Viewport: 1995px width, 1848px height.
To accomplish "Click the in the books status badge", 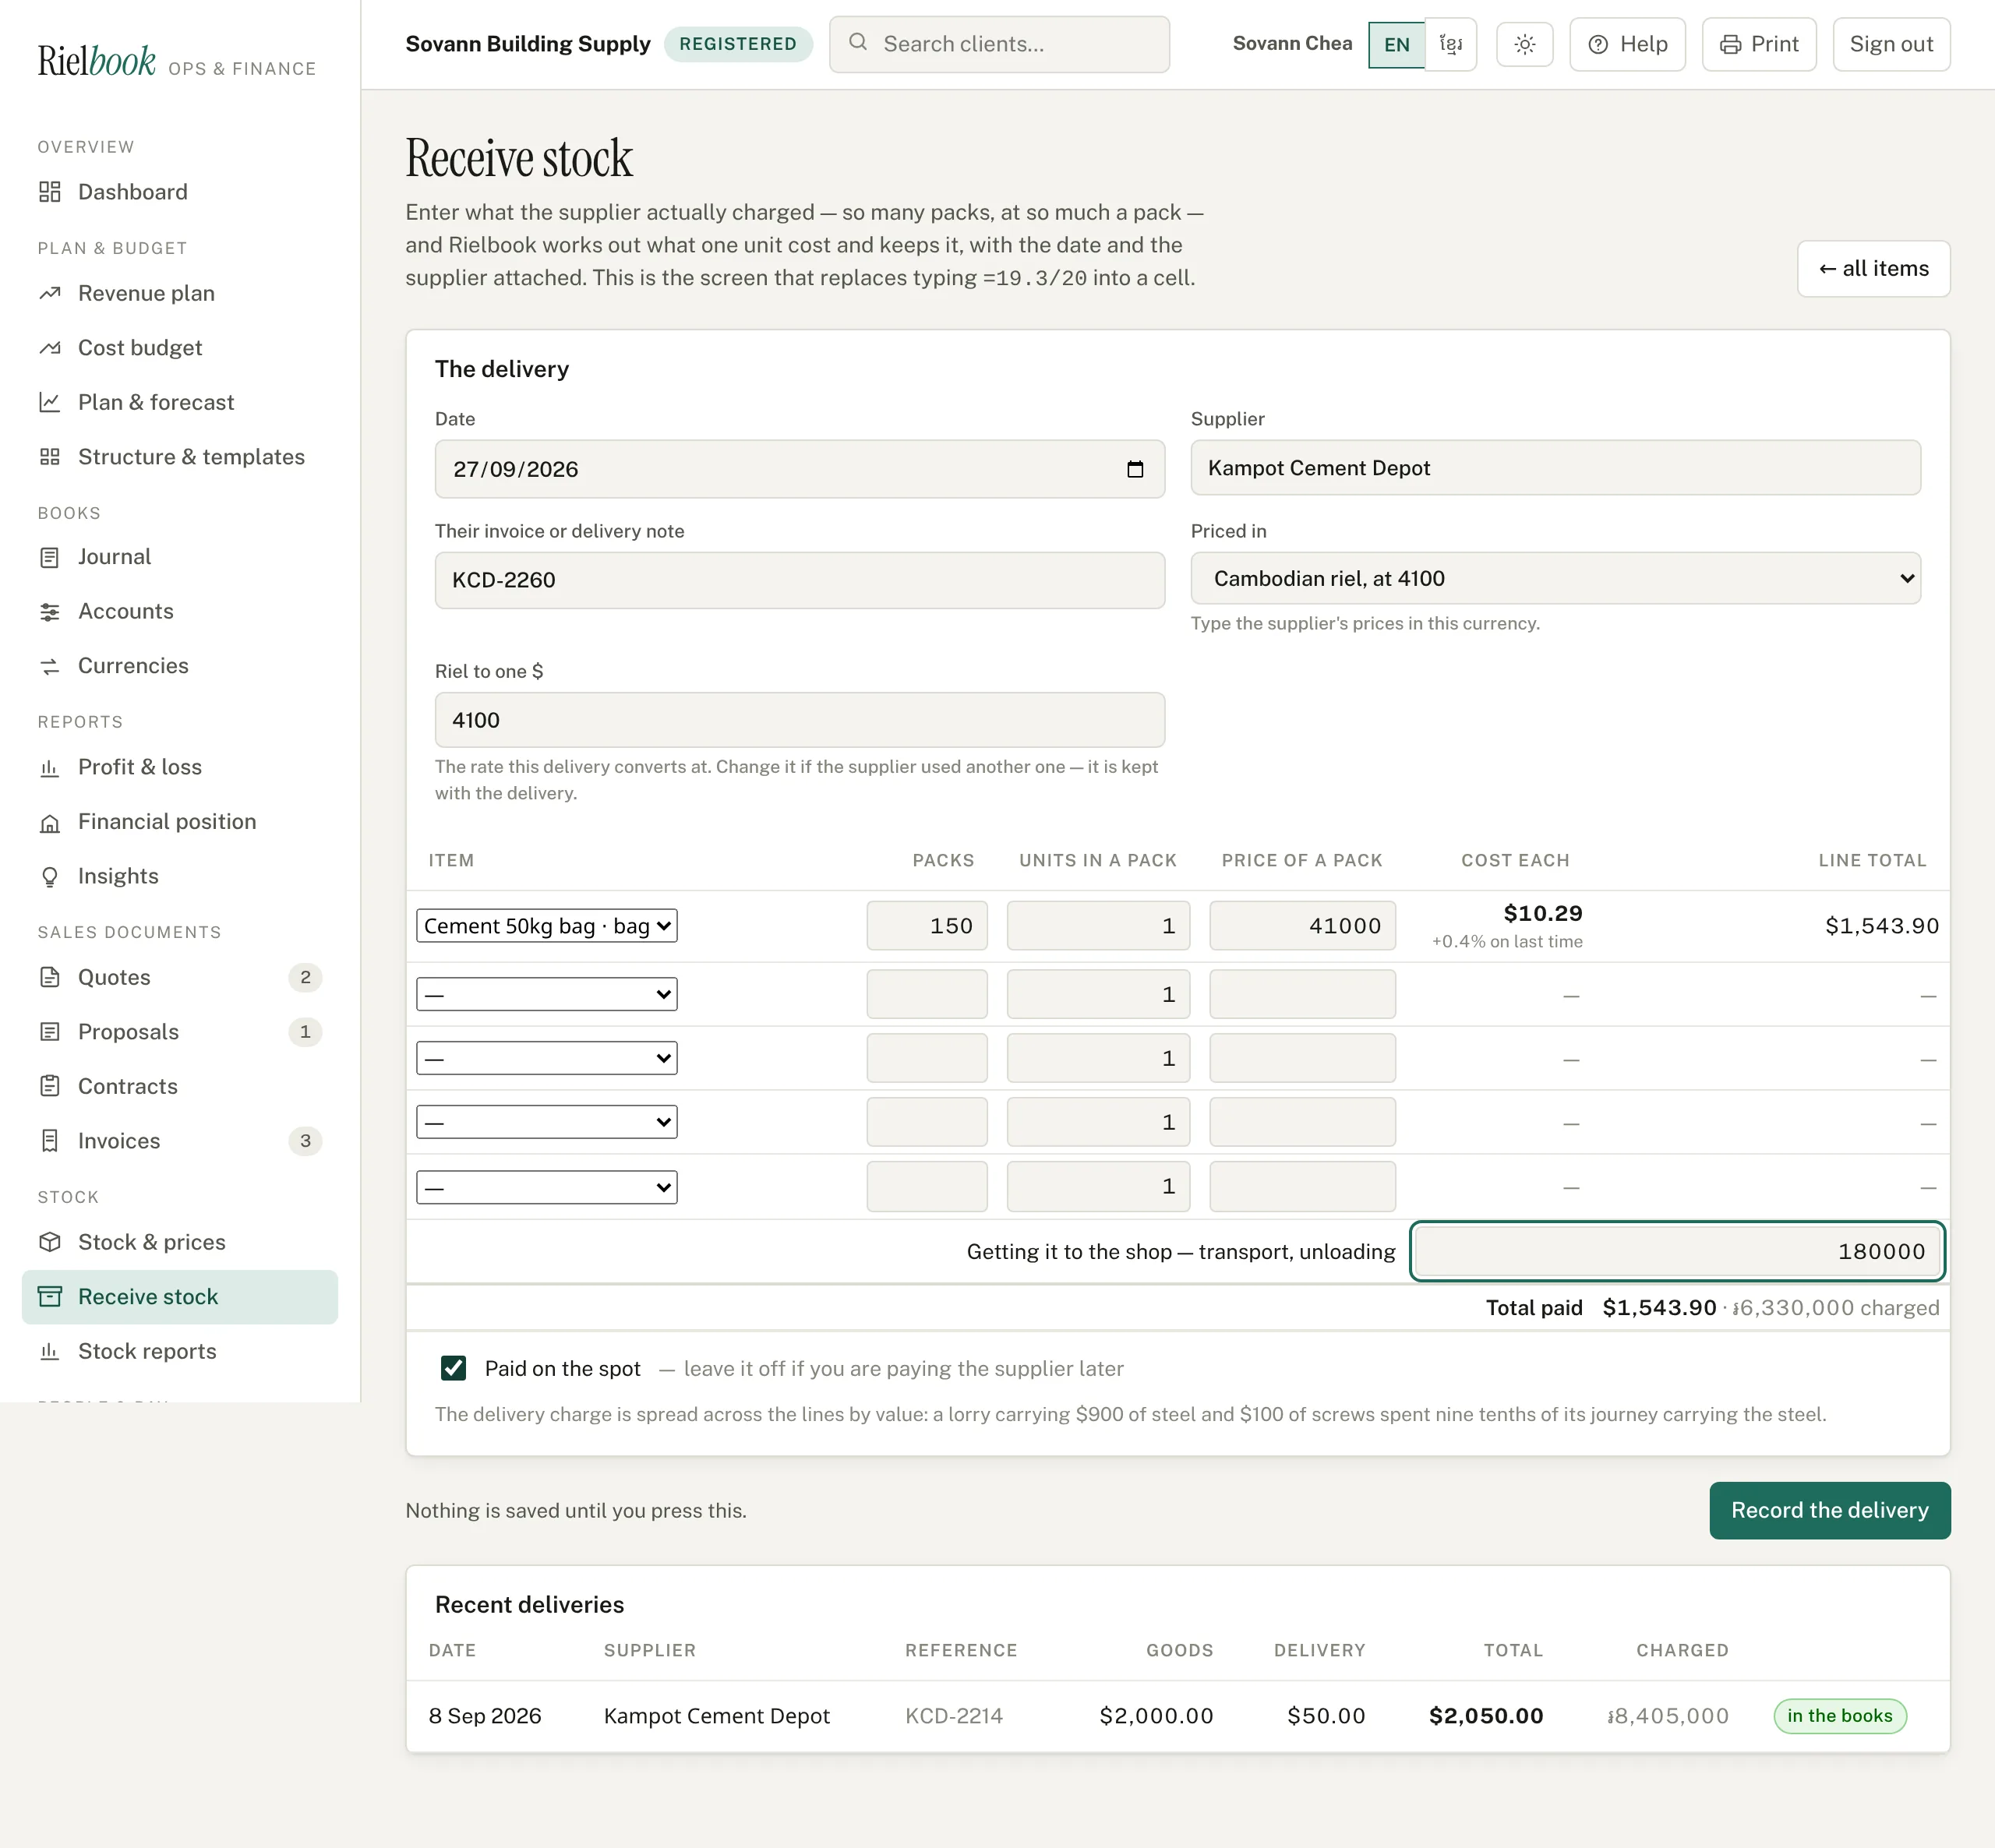I will 1840,1716.
